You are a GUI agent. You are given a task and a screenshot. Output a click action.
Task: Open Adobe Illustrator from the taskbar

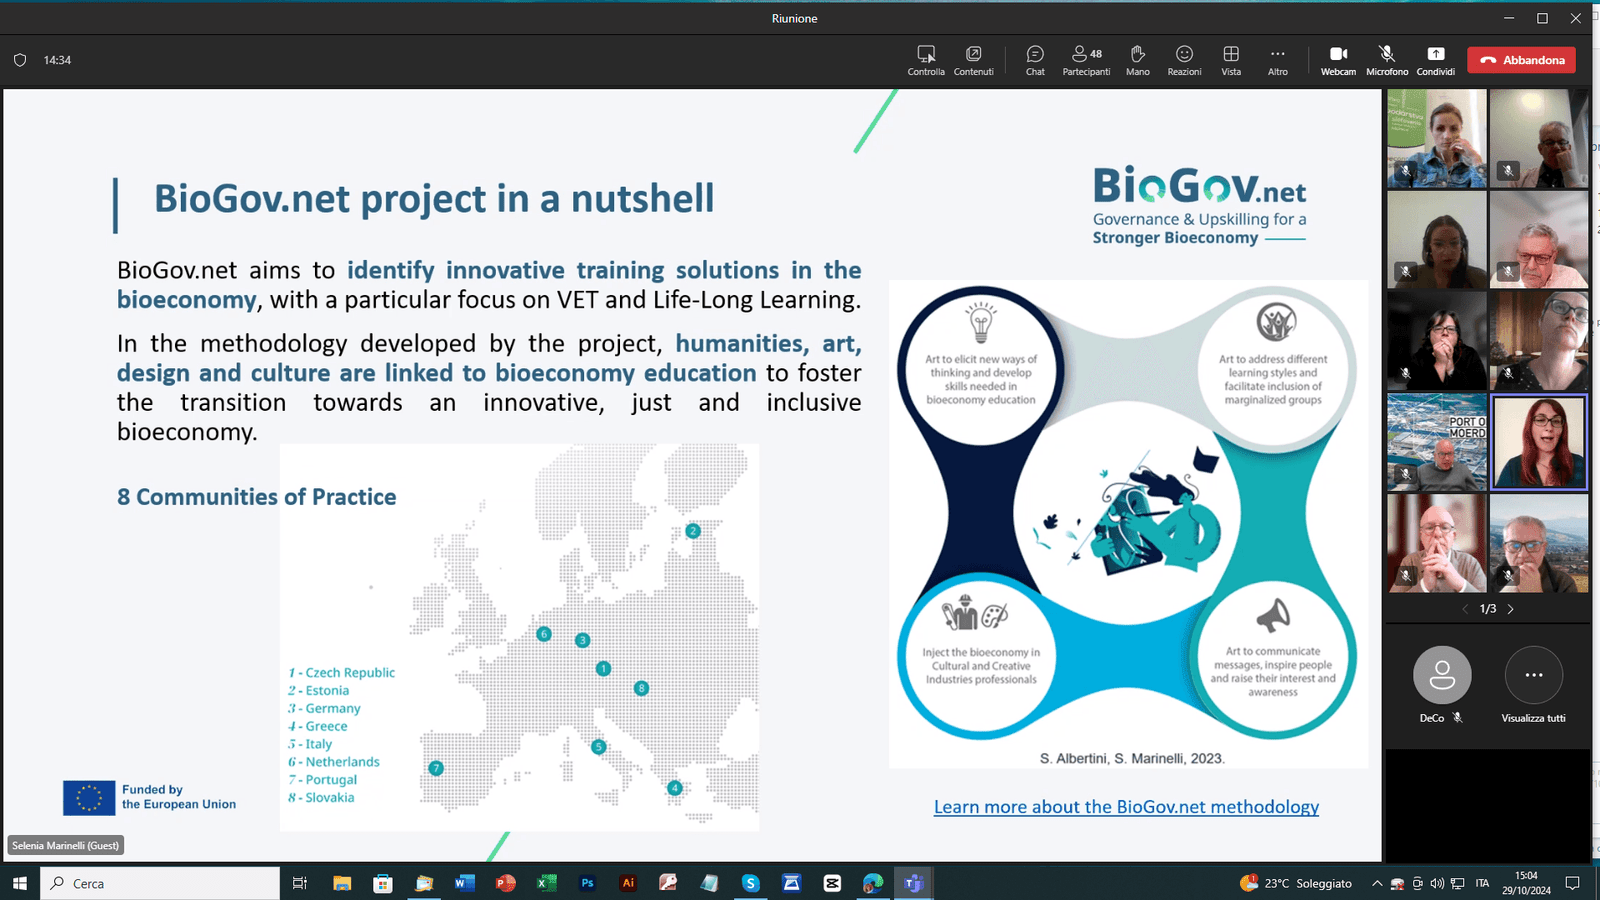628,883
